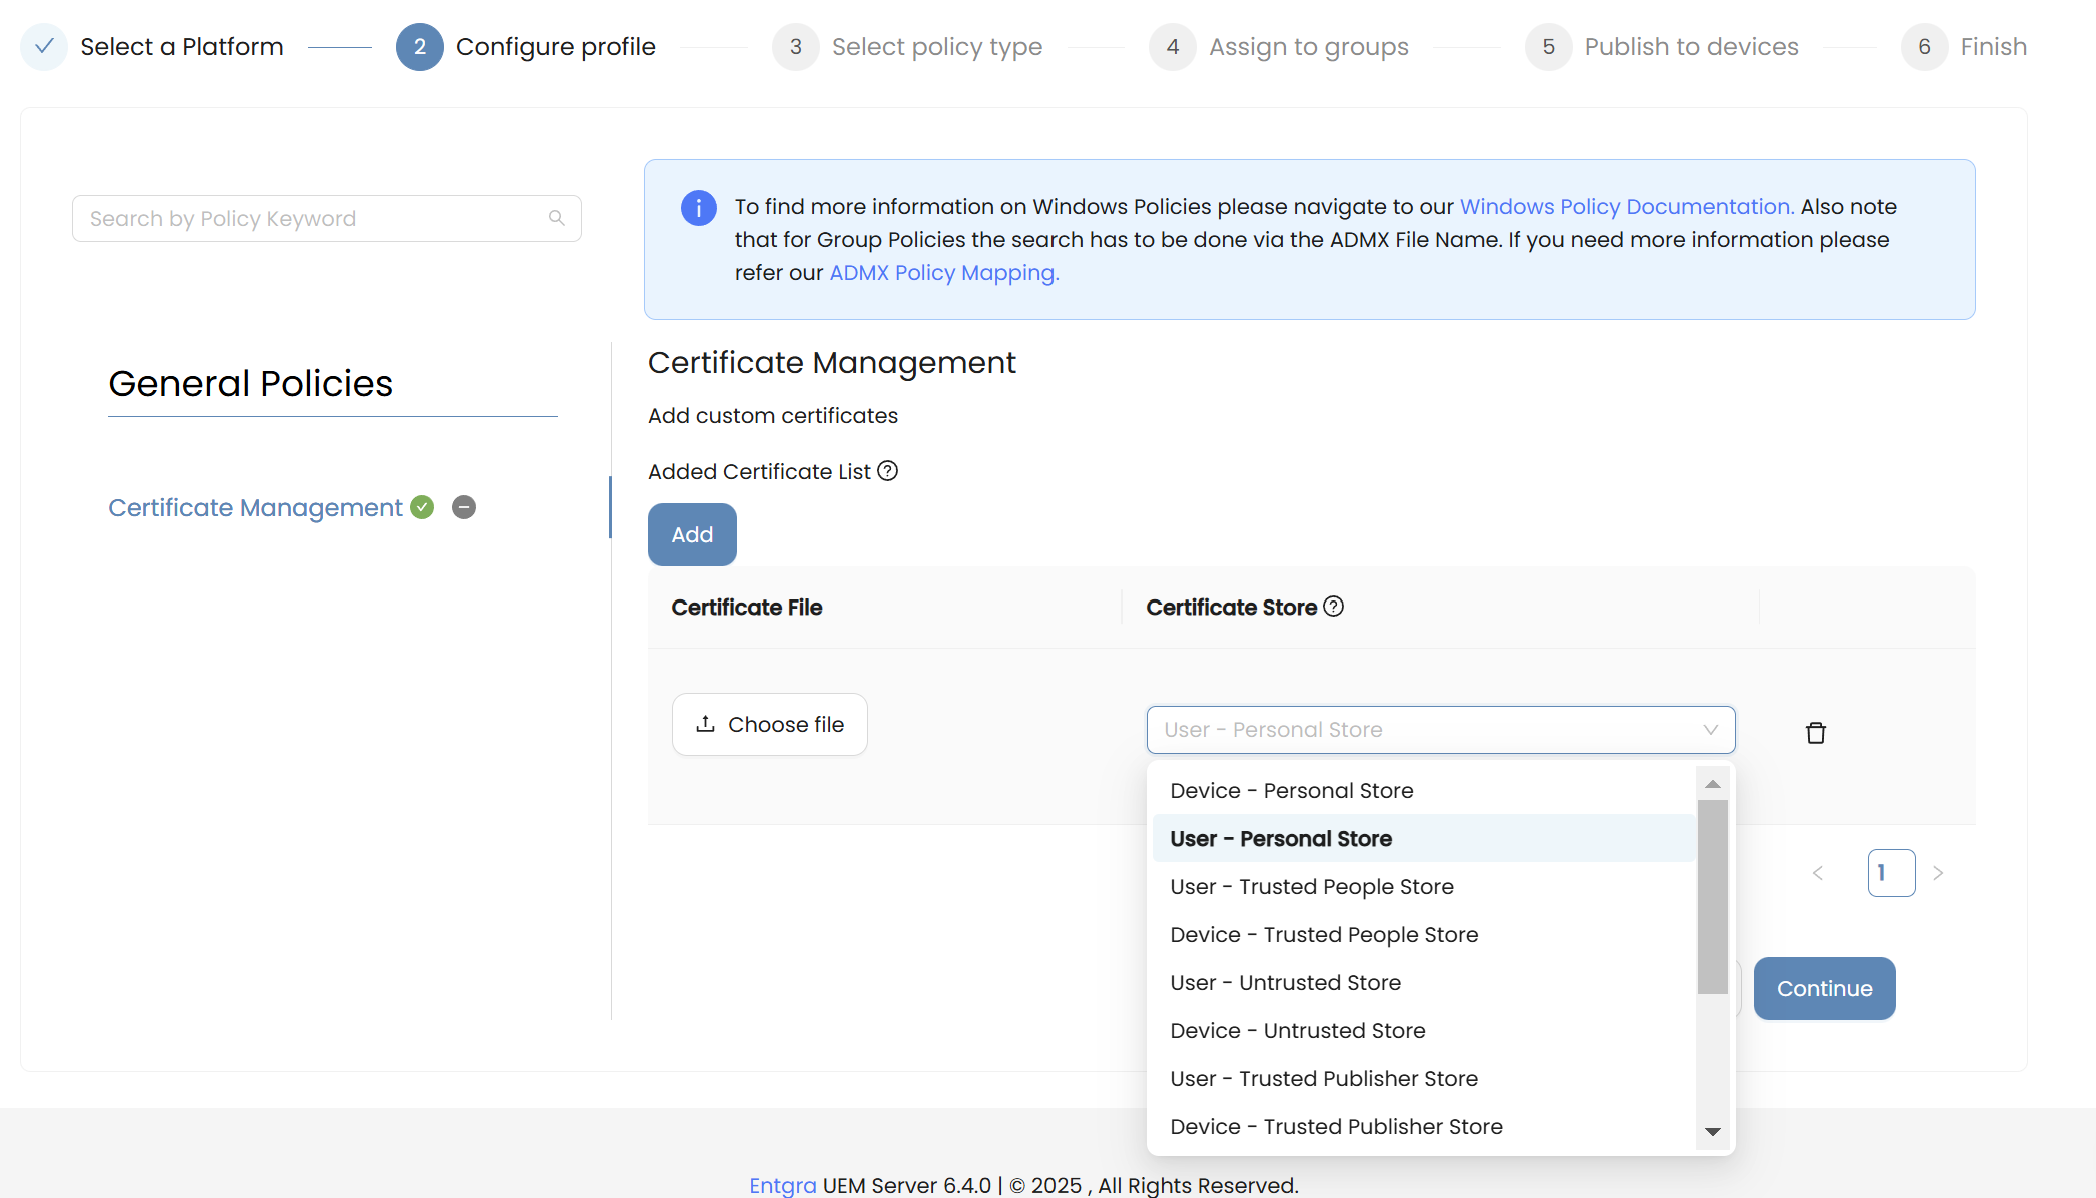Open help icon next to Certificate Store
2096x1198 pixels.
coord(1334,606)
